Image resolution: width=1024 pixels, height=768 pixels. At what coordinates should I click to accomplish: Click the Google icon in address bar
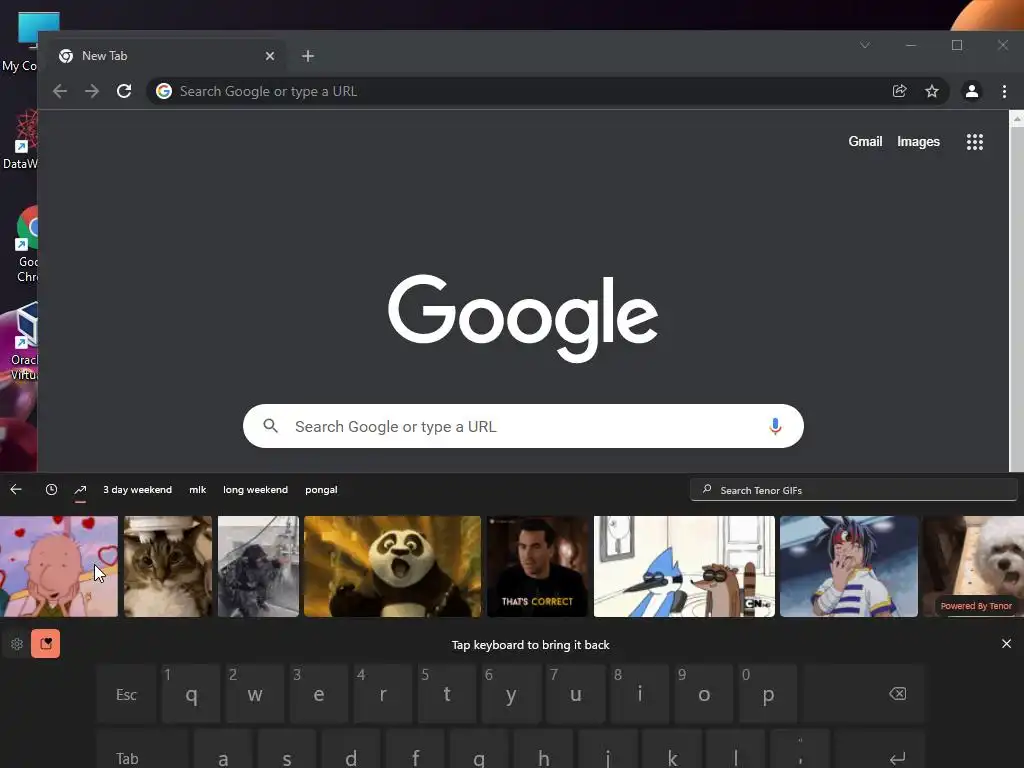164,91
